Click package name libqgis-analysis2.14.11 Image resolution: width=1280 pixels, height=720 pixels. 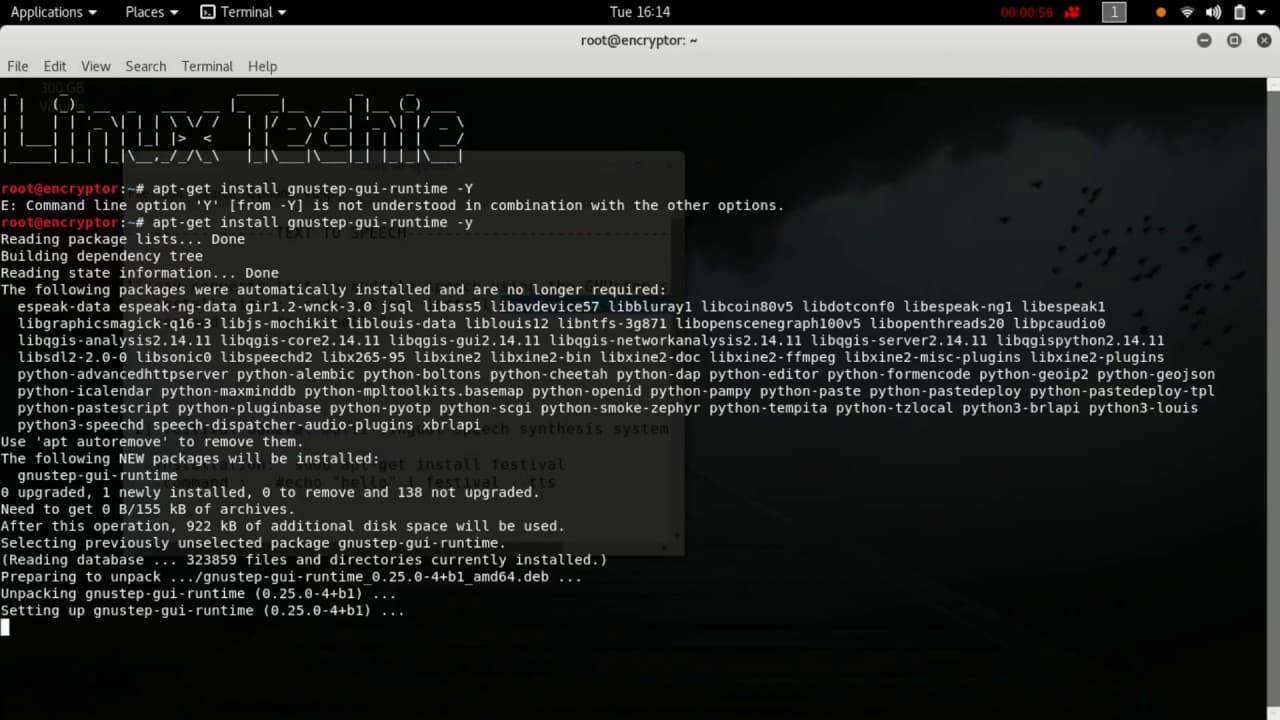[x=115, y=341]
